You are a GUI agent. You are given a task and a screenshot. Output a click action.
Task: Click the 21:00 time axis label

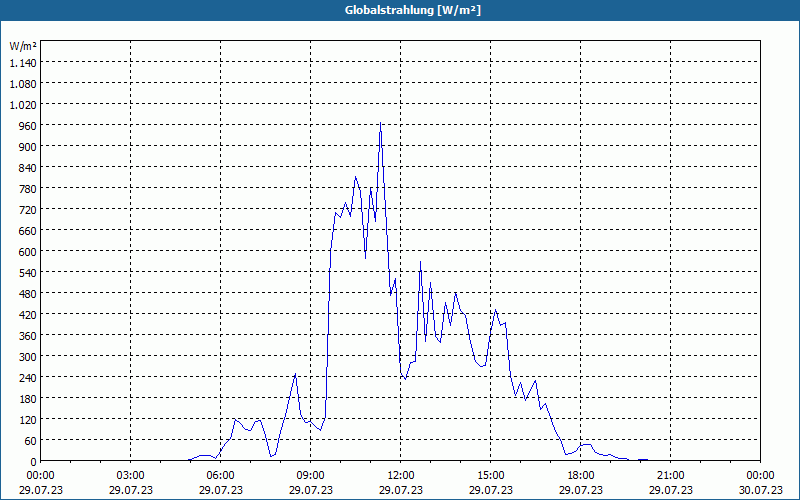[x=670, y=476]
